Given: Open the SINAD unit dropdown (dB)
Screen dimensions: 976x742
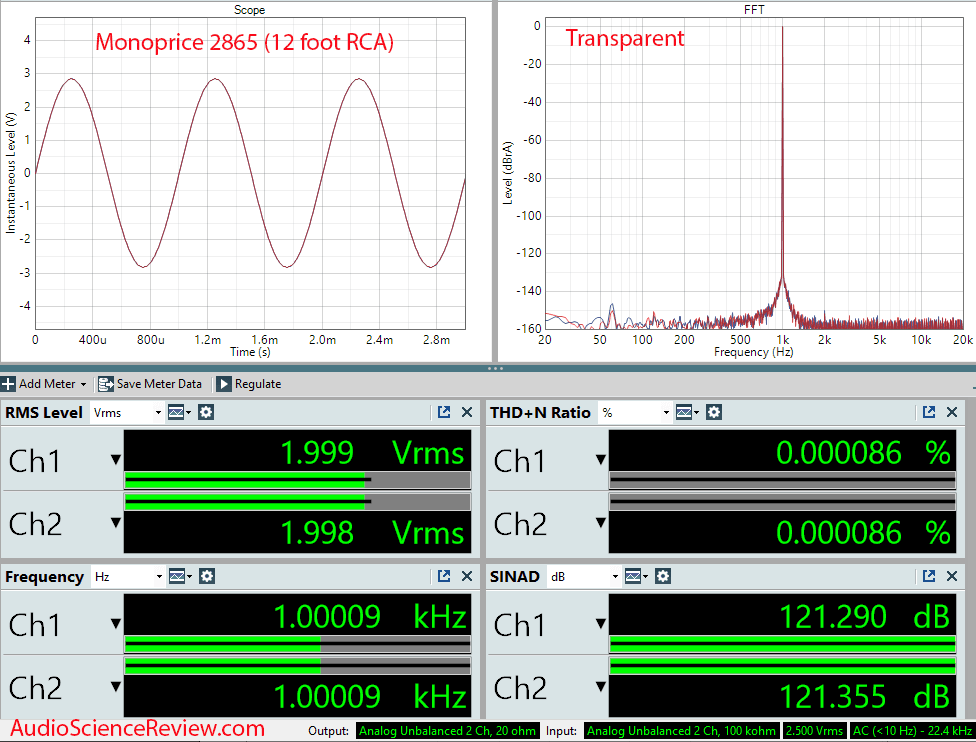Looking at the screenshot, I should click(x=583, y=577).
